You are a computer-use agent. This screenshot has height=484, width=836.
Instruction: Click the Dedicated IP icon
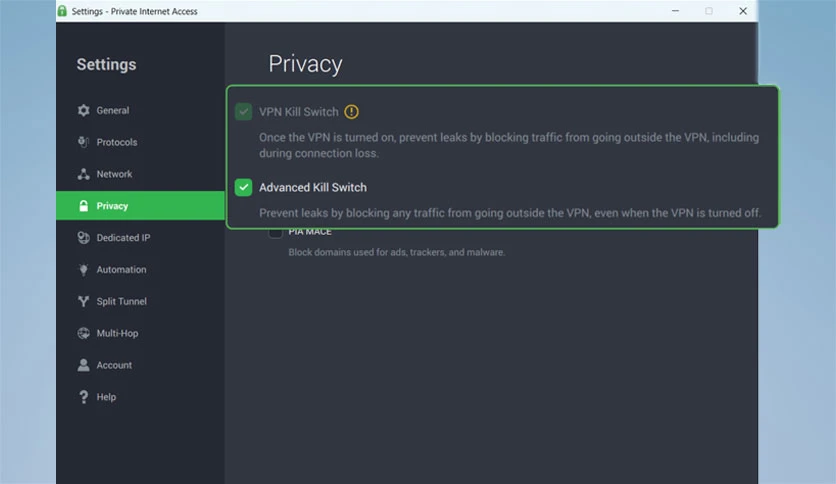coord(84,238)
